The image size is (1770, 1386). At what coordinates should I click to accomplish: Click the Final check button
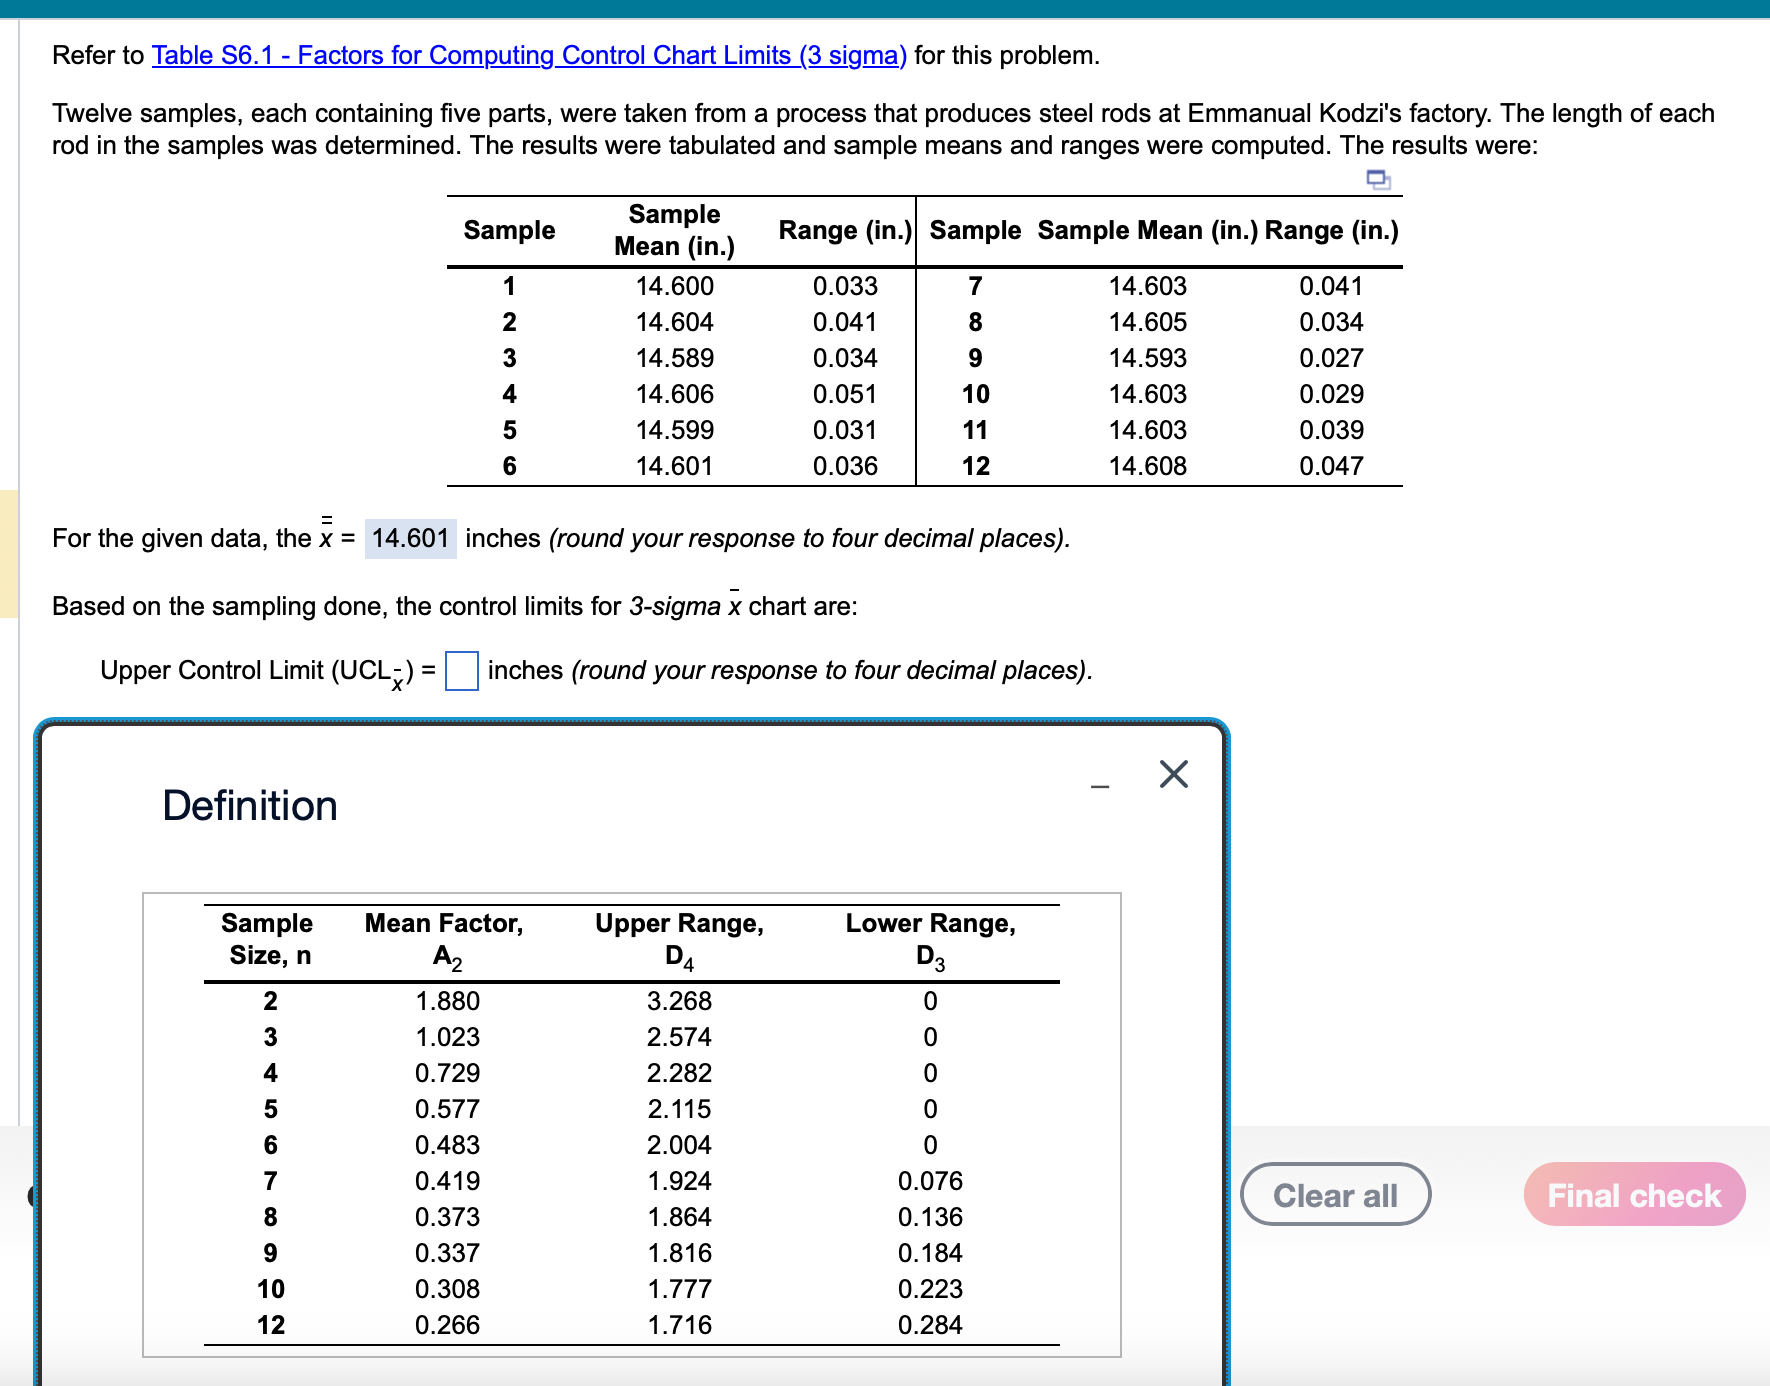[x=1634, y=1194]
